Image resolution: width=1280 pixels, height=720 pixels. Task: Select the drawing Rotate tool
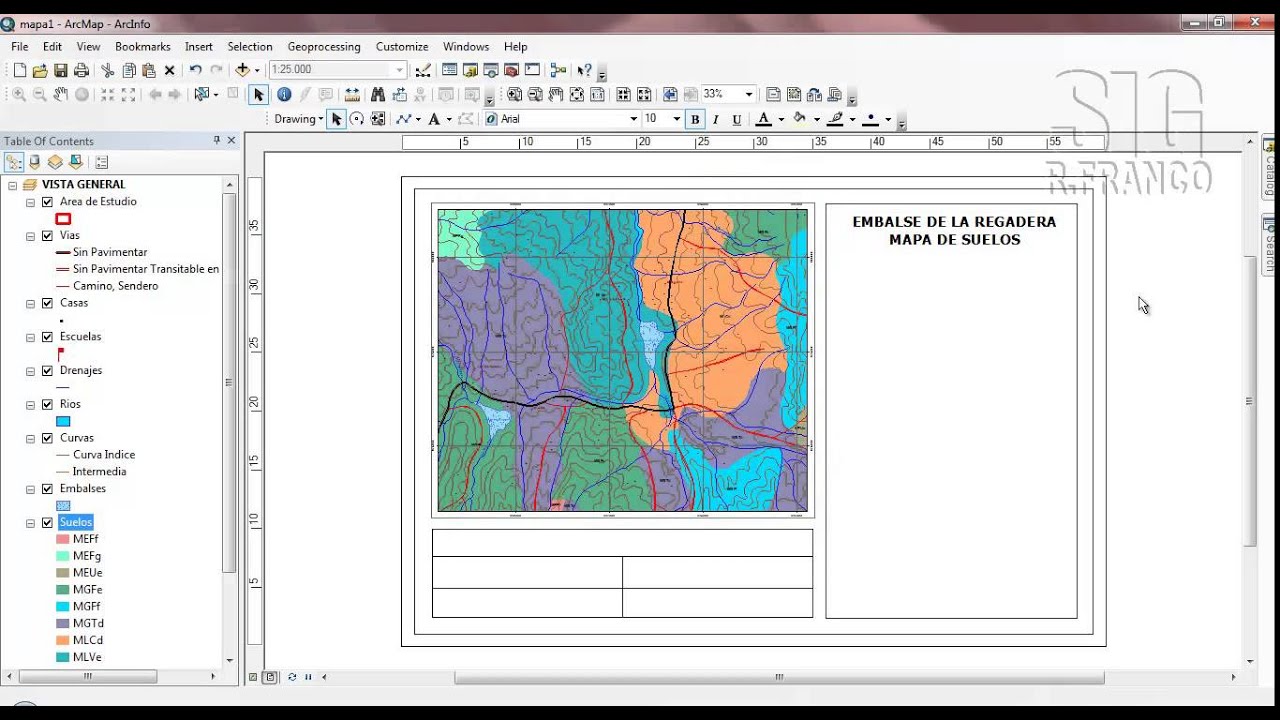357,119
